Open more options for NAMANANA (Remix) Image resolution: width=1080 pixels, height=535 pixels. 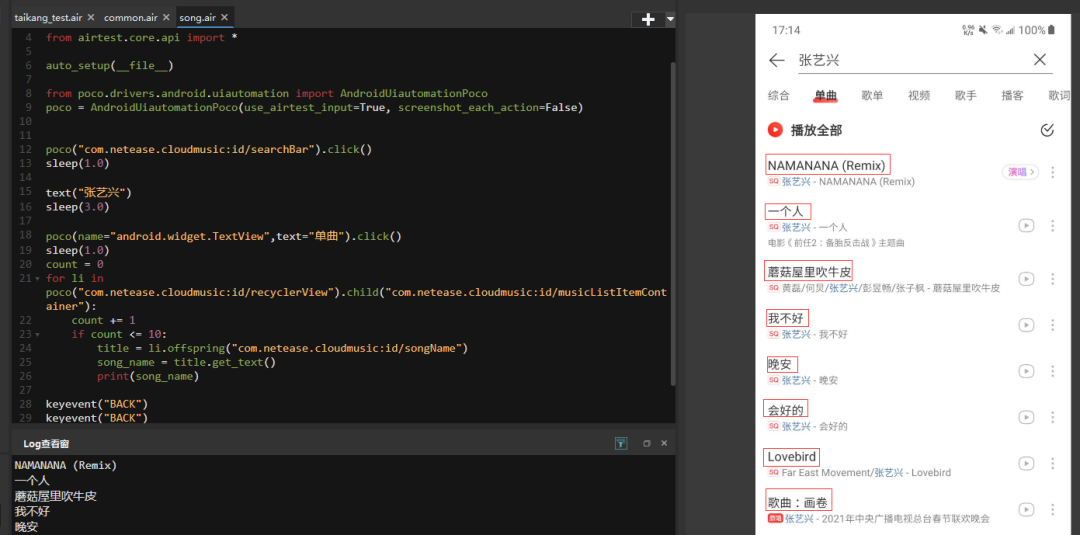pos(1052,172)
